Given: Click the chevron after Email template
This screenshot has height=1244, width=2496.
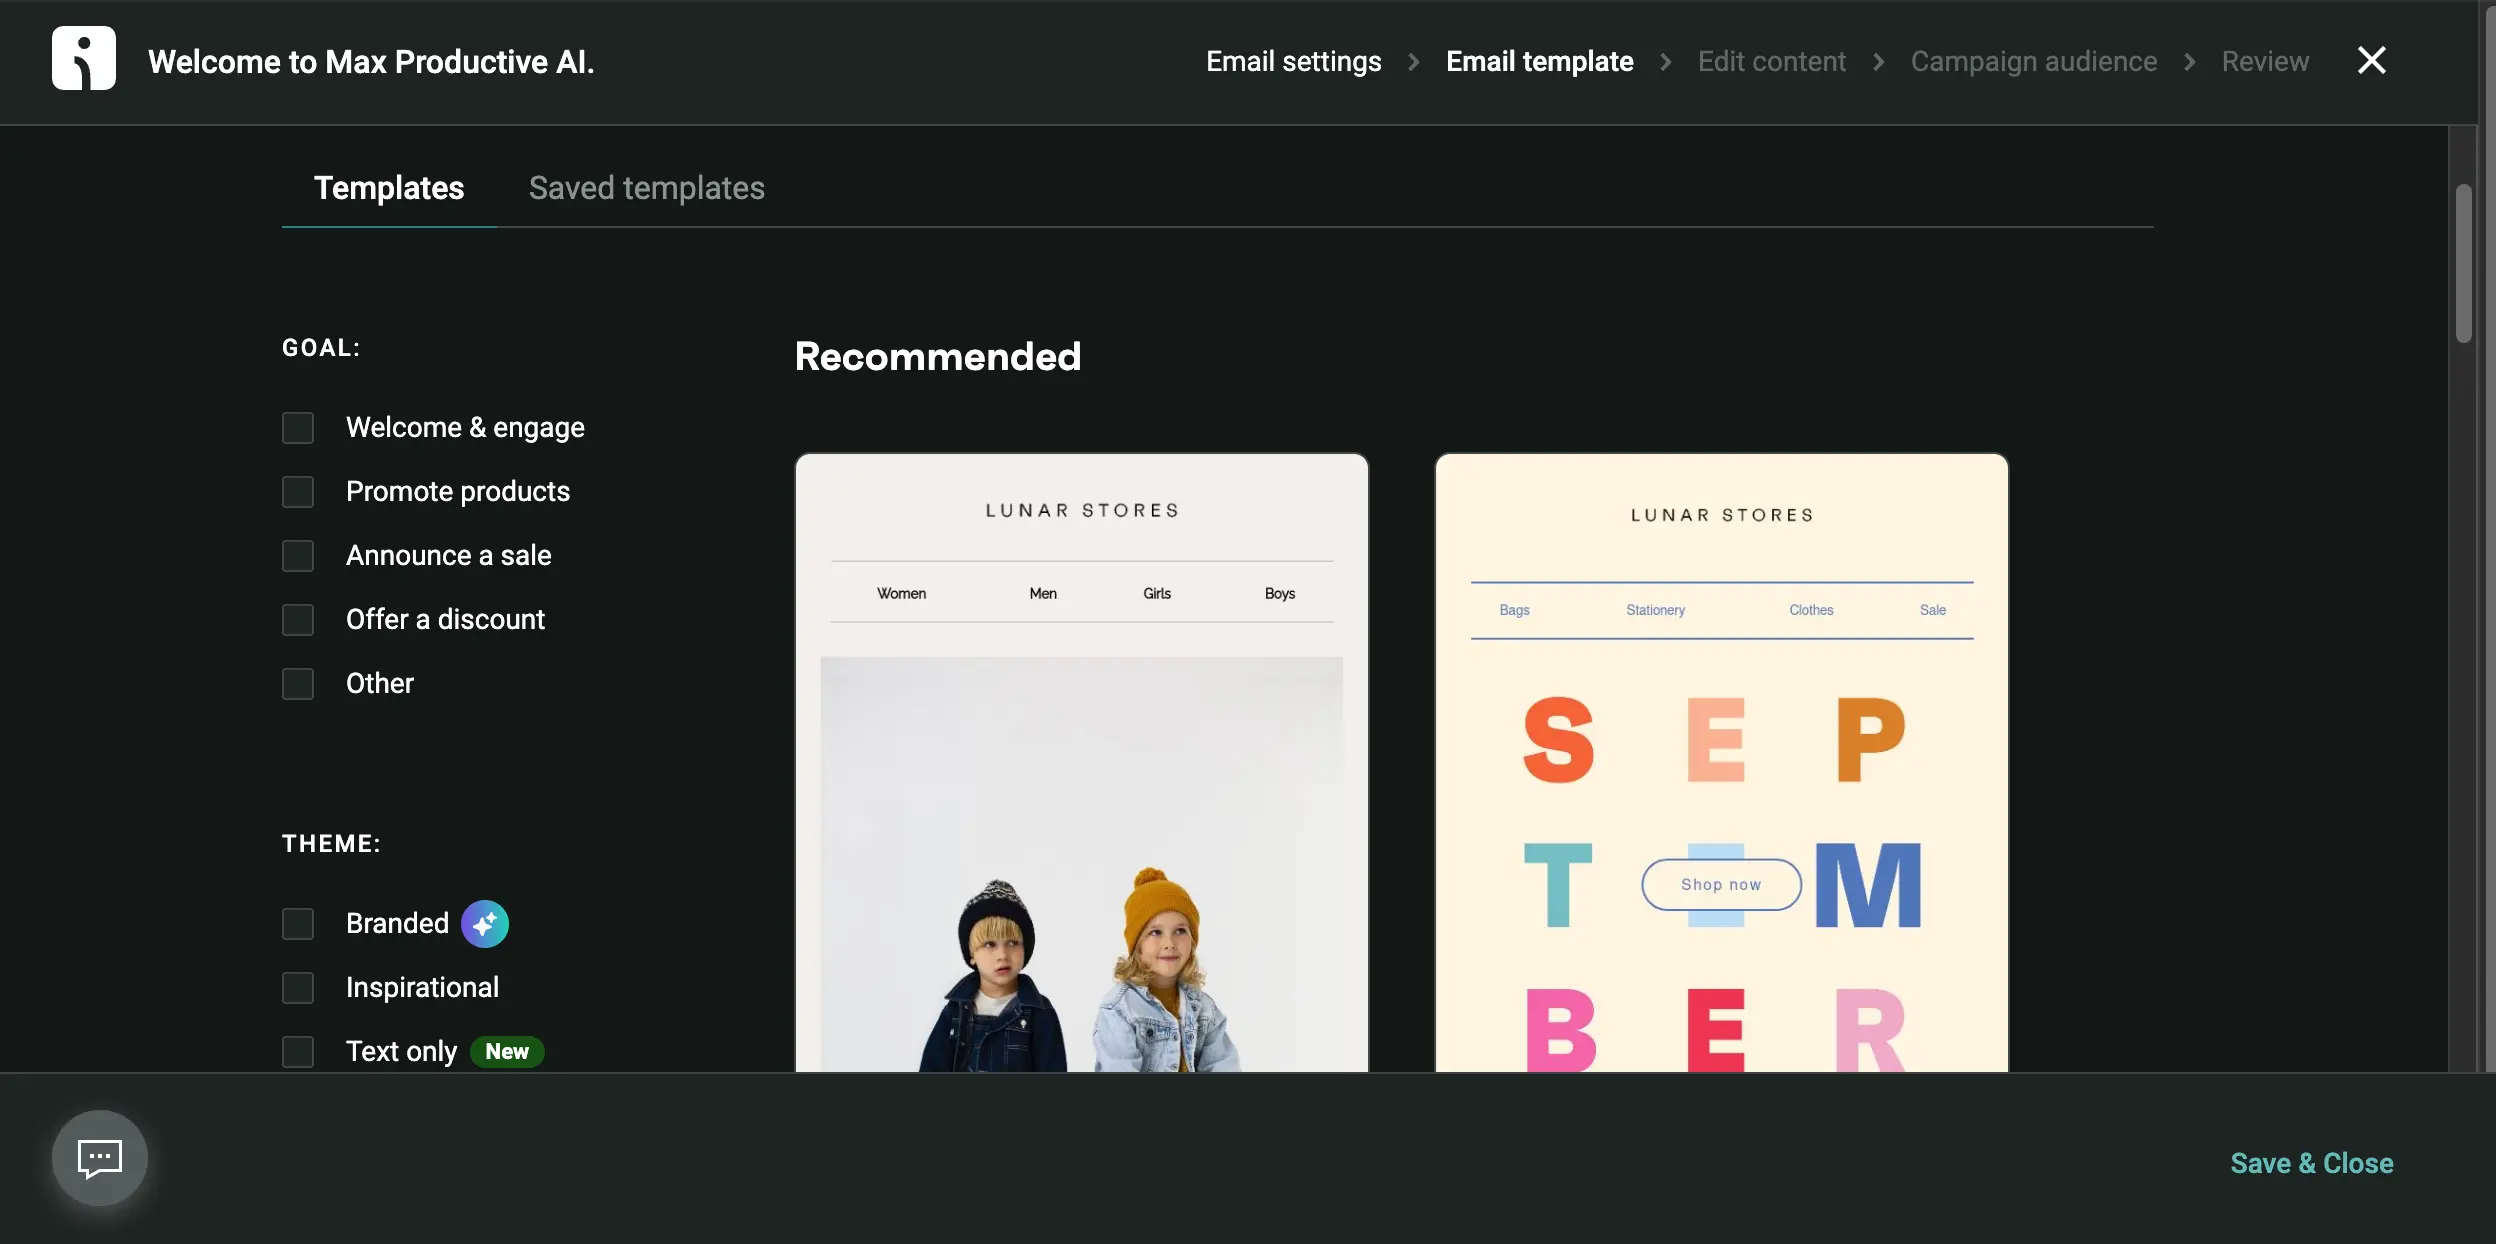Looking at the screenshot, I should pyautogui.click(x=1666, y=62).
